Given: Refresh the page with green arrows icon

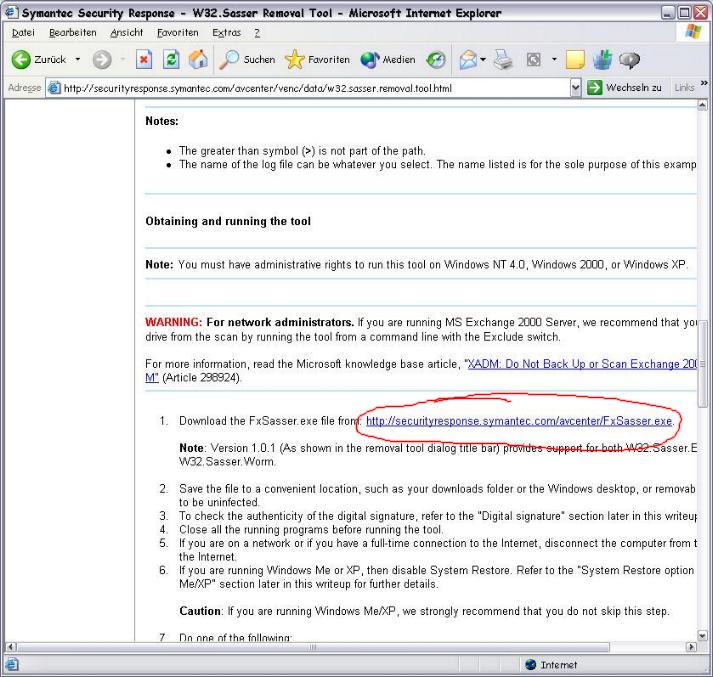Looking at the screenshot, I should (x=171, y=60).
